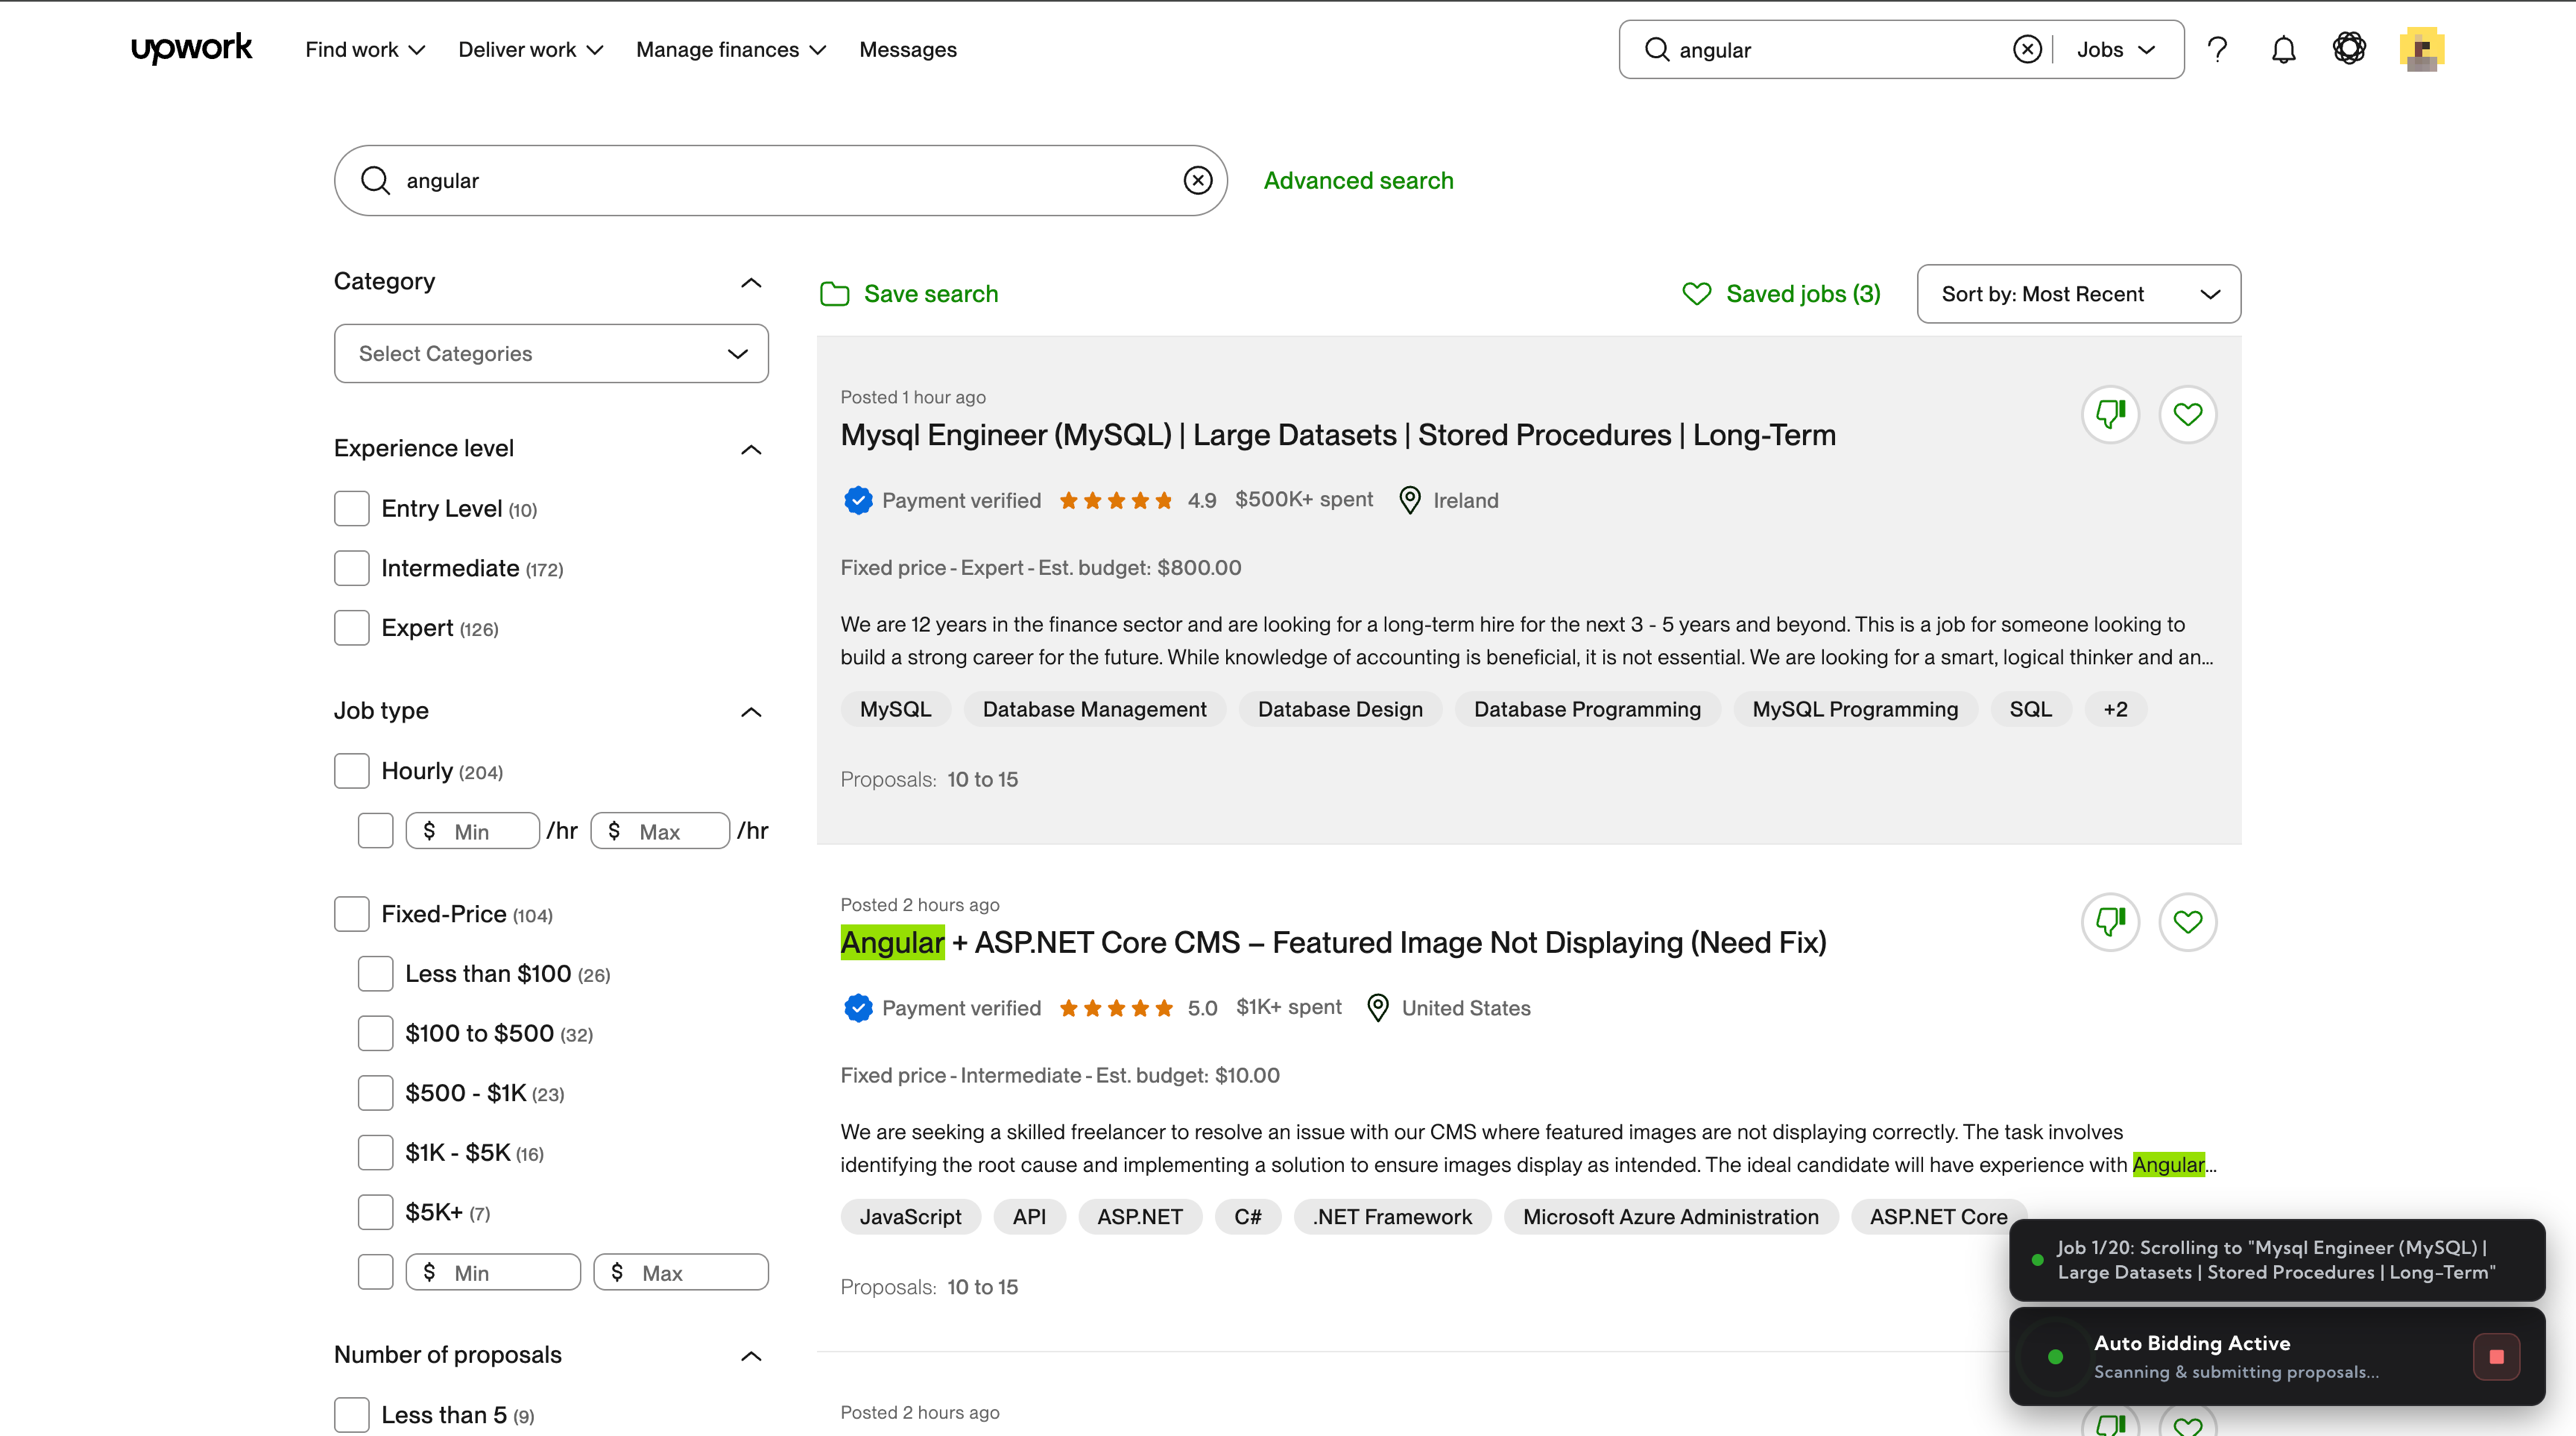The image size is (2576, 1436).
Task: Collapse the Job type section
Action: click(751, 712)
